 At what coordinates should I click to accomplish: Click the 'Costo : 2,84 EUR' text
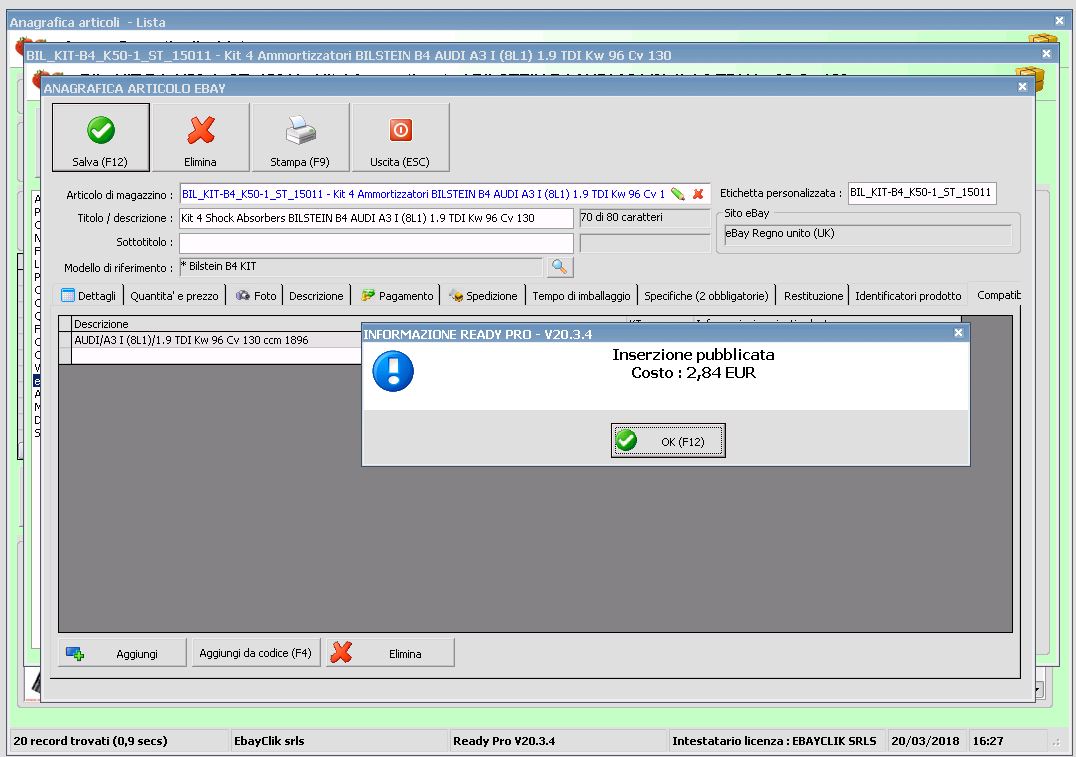point(693,373)
